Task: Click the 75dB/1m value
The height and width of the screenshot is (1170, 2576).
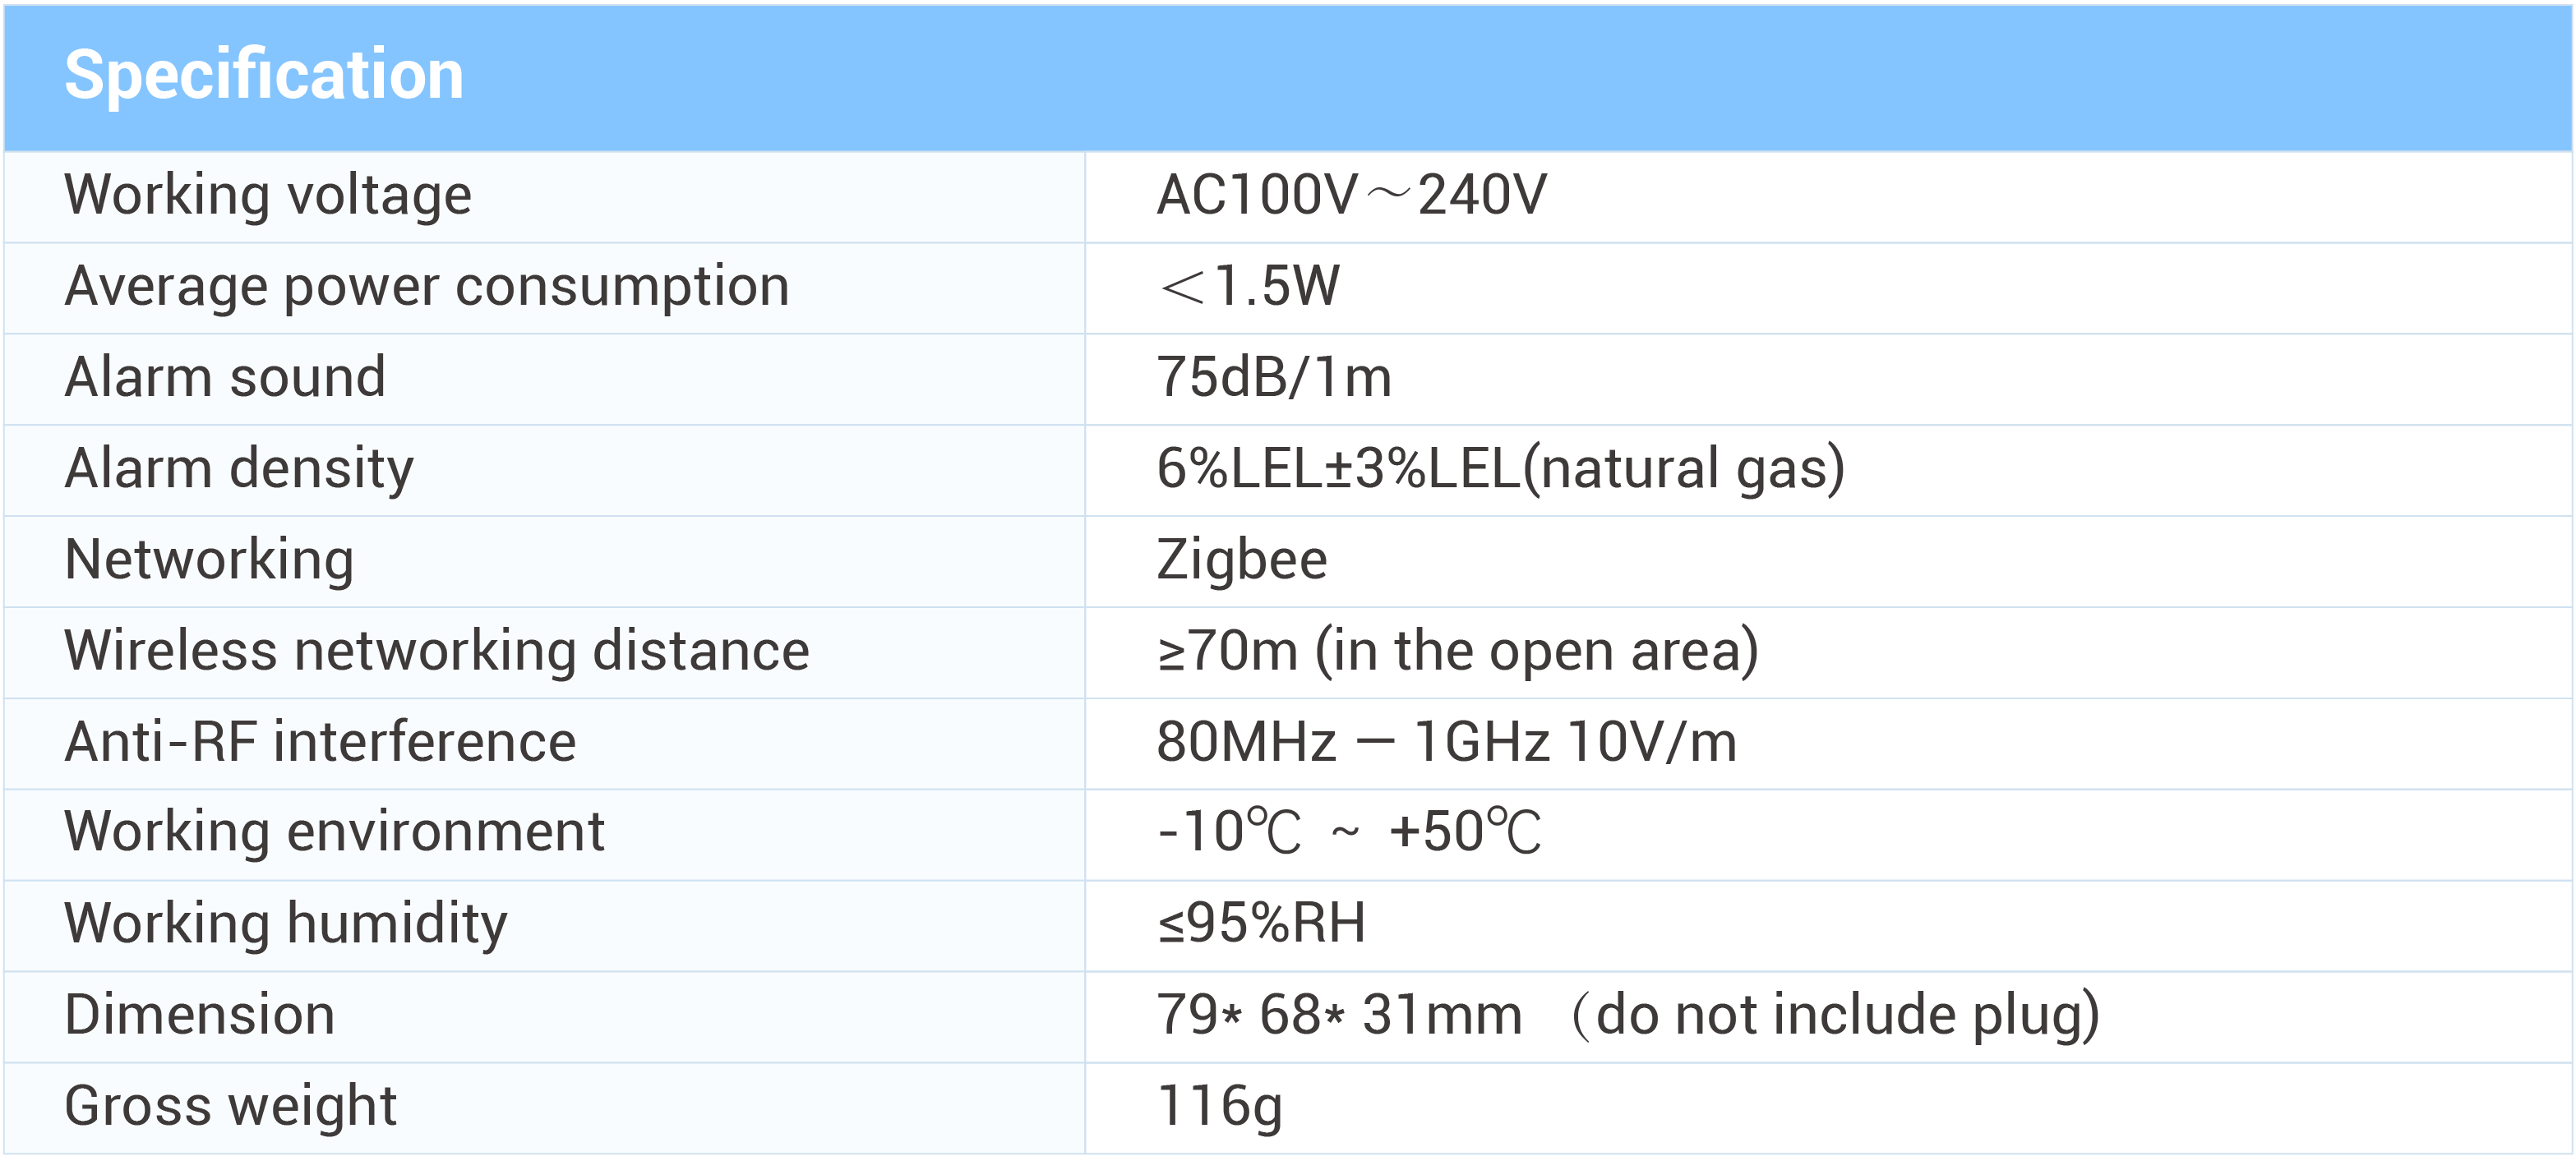Action: (1274, 377)
